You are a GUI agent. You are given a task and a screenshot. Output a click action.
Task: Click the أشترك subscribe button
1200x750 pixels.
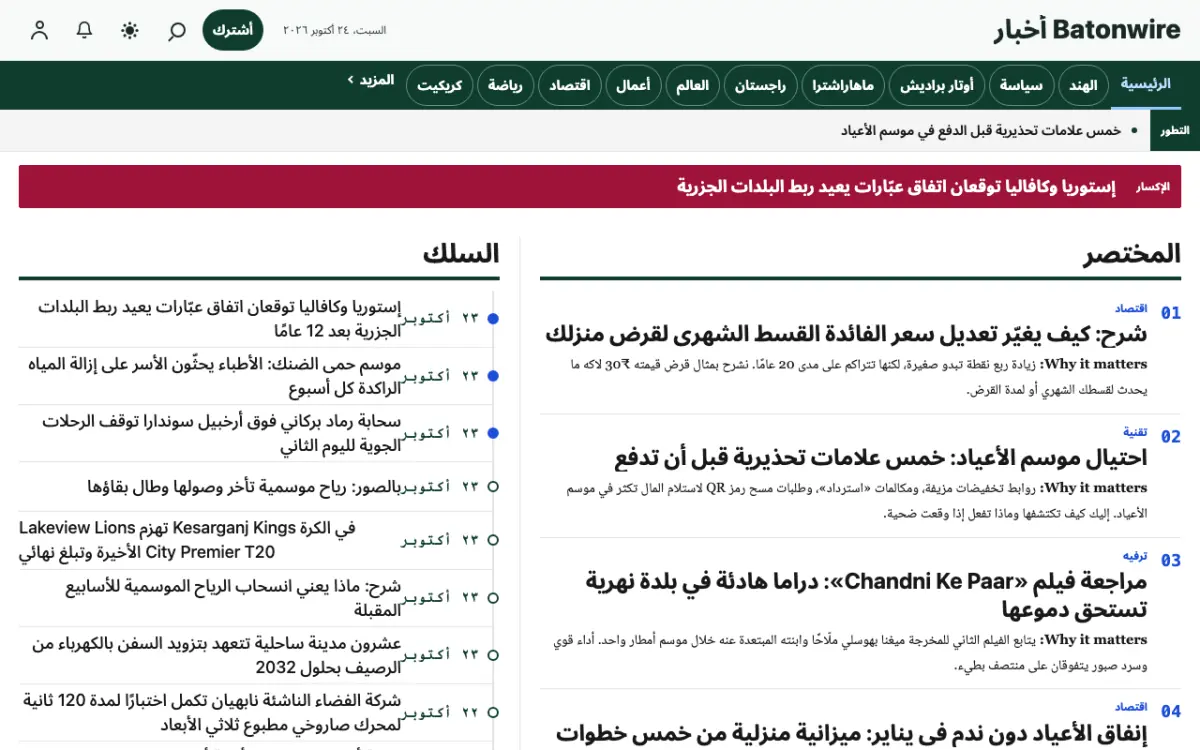point(233,30)
